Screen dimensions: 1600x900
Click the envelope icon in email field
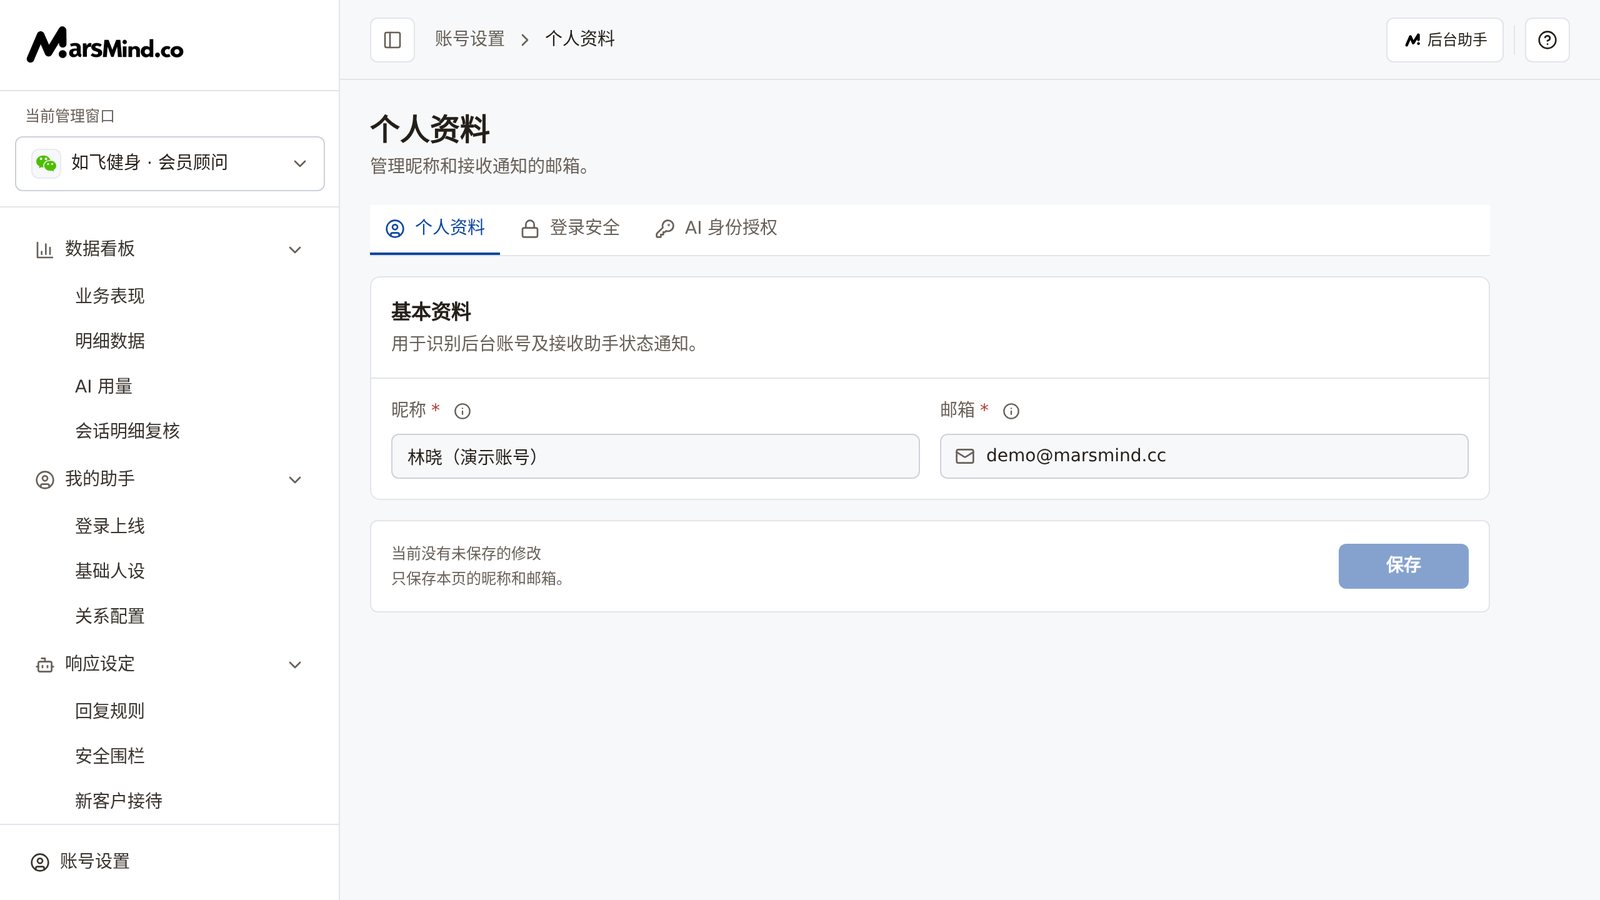tap(965, 456)
